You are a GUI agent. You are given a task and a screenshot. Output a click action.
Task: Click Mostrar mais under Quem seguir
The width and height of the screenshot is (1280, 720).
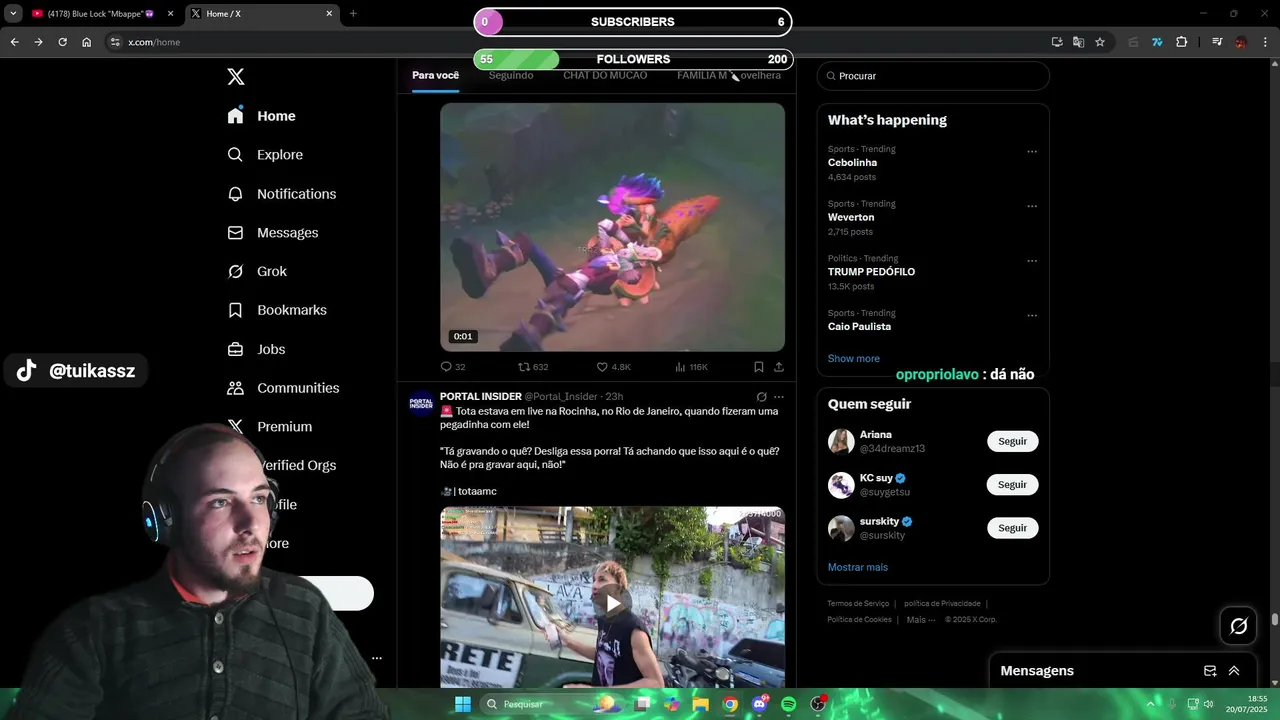[x=858, y=567]
